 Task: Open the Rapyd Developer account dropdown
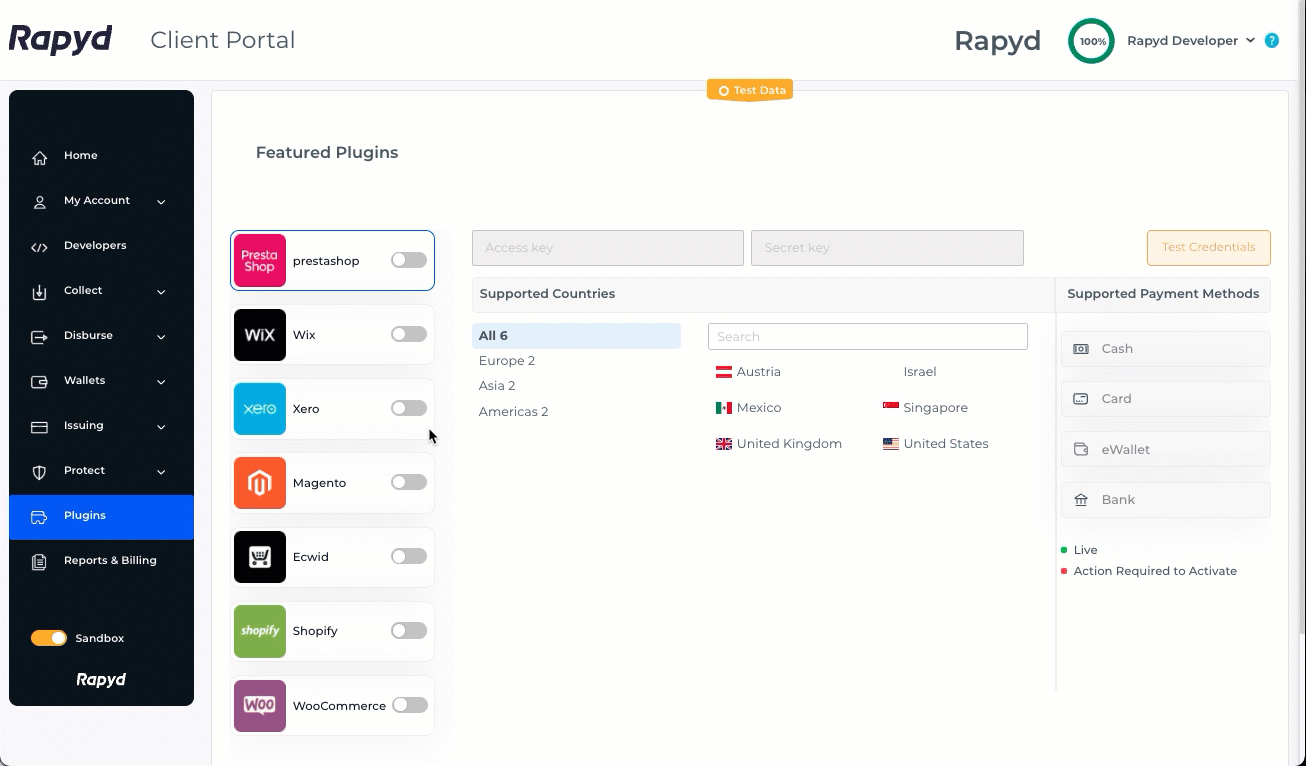pyautogui.click(x=1190, y=41)
